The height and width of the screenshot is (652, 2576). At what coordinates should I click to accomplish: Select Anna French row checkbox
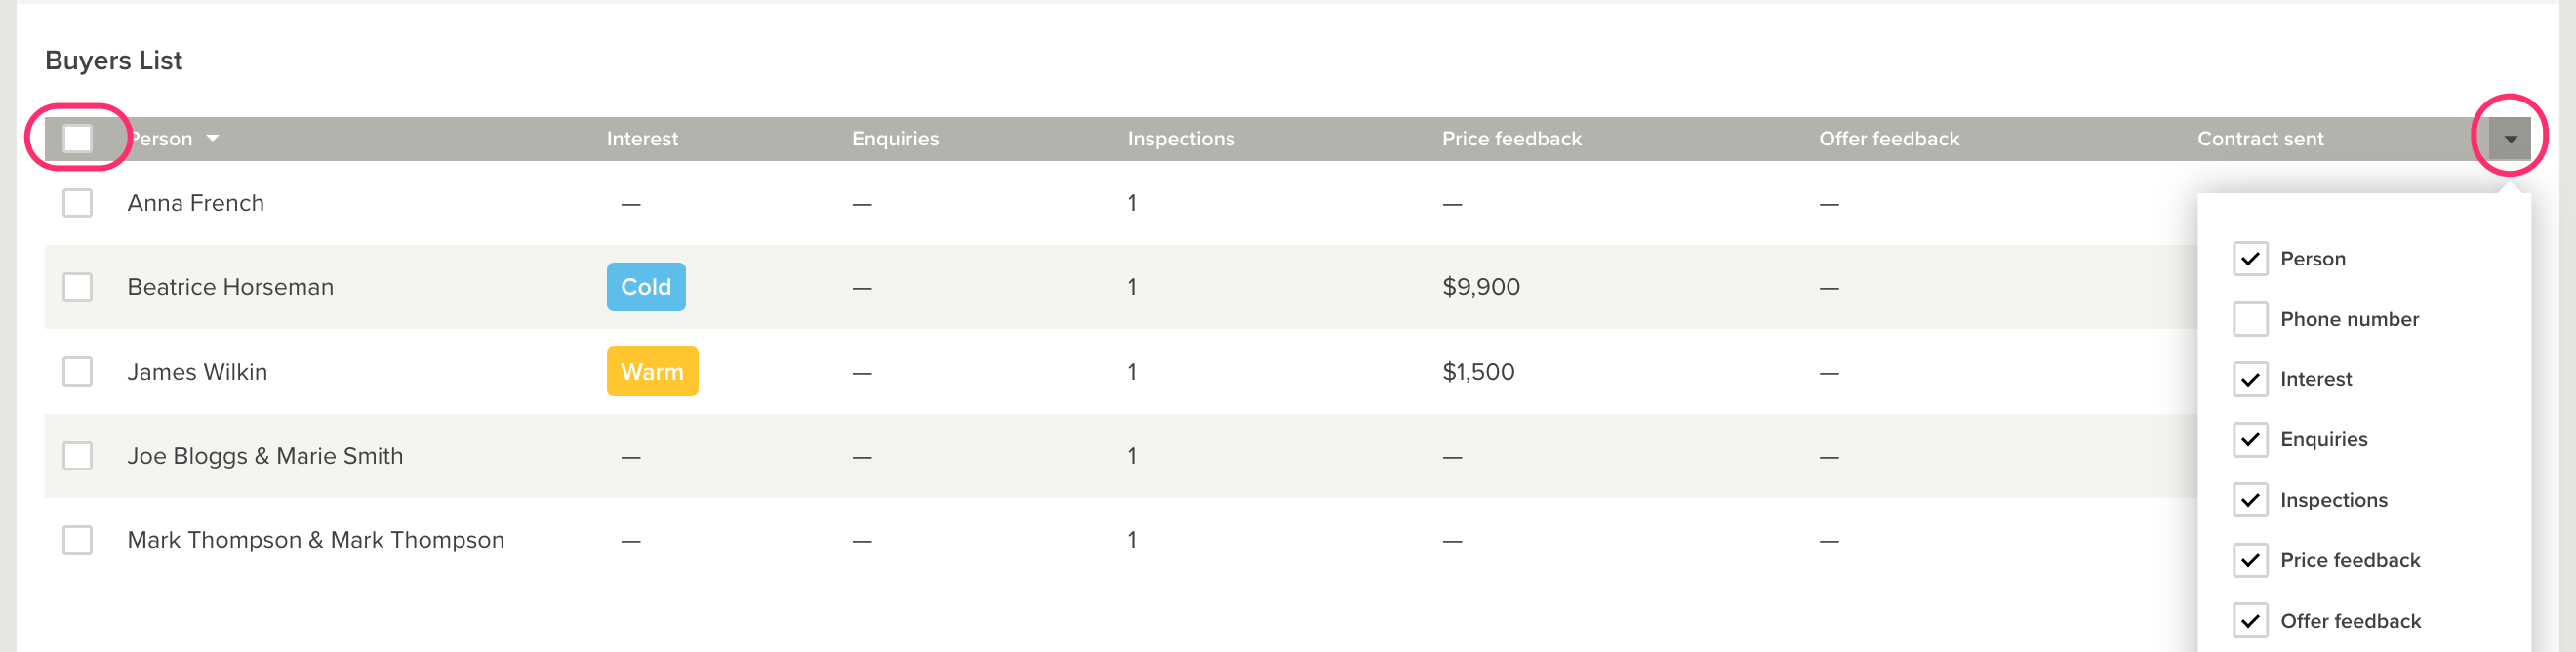[x=77, y=203]
